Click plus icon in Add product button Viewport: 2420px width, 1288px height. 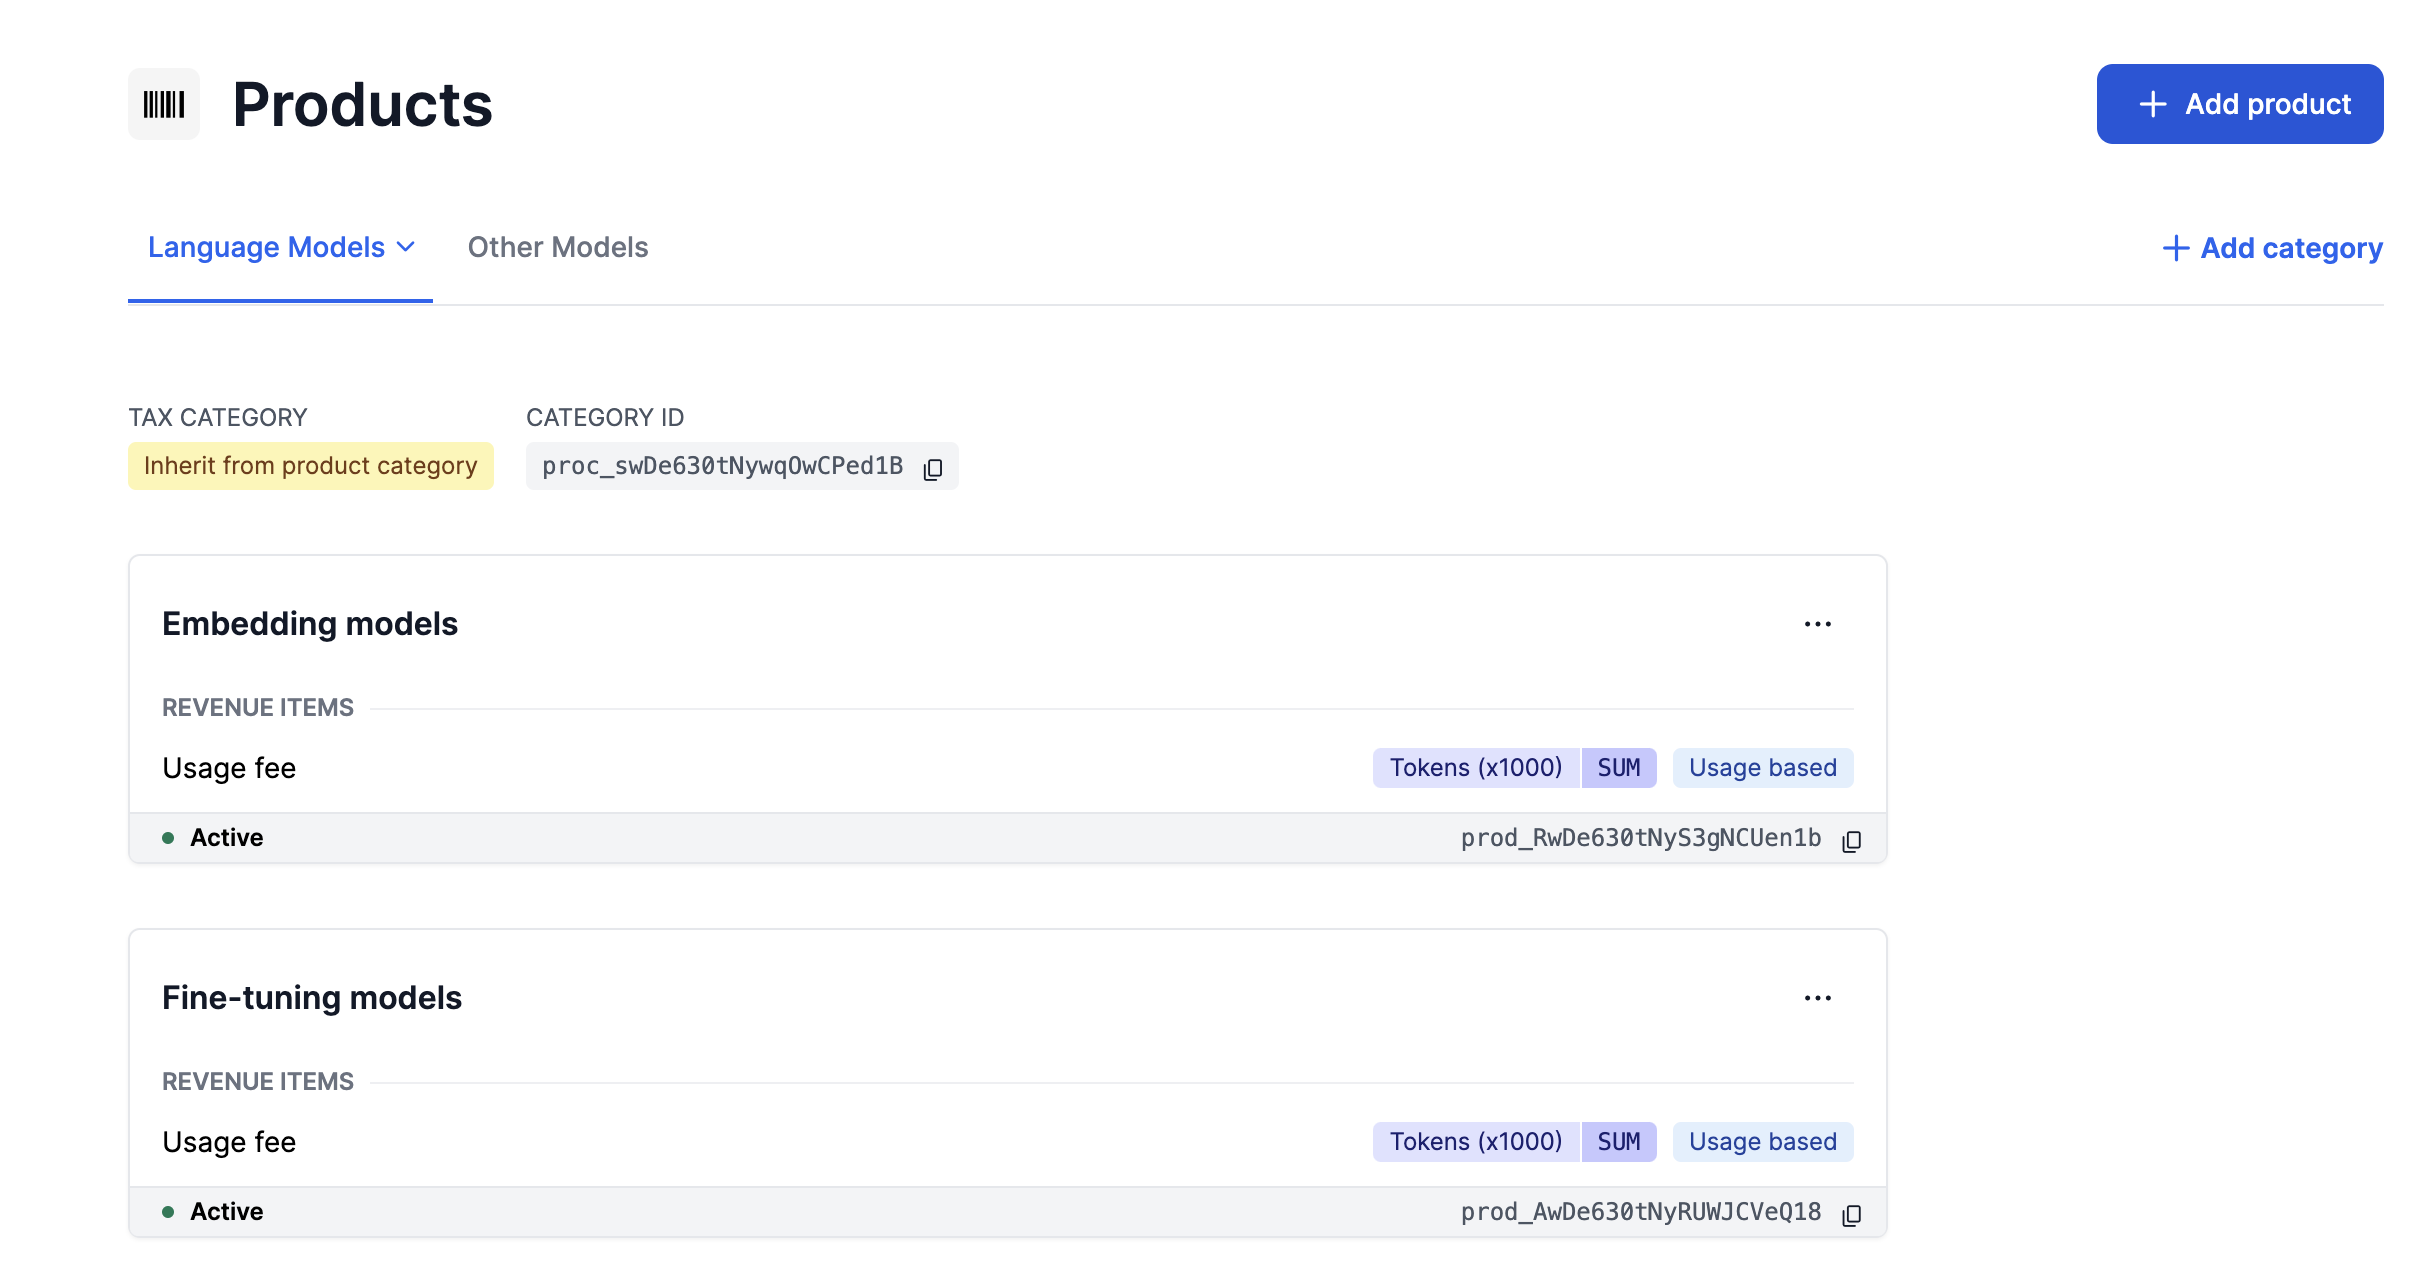click(x=2152, y=104)
